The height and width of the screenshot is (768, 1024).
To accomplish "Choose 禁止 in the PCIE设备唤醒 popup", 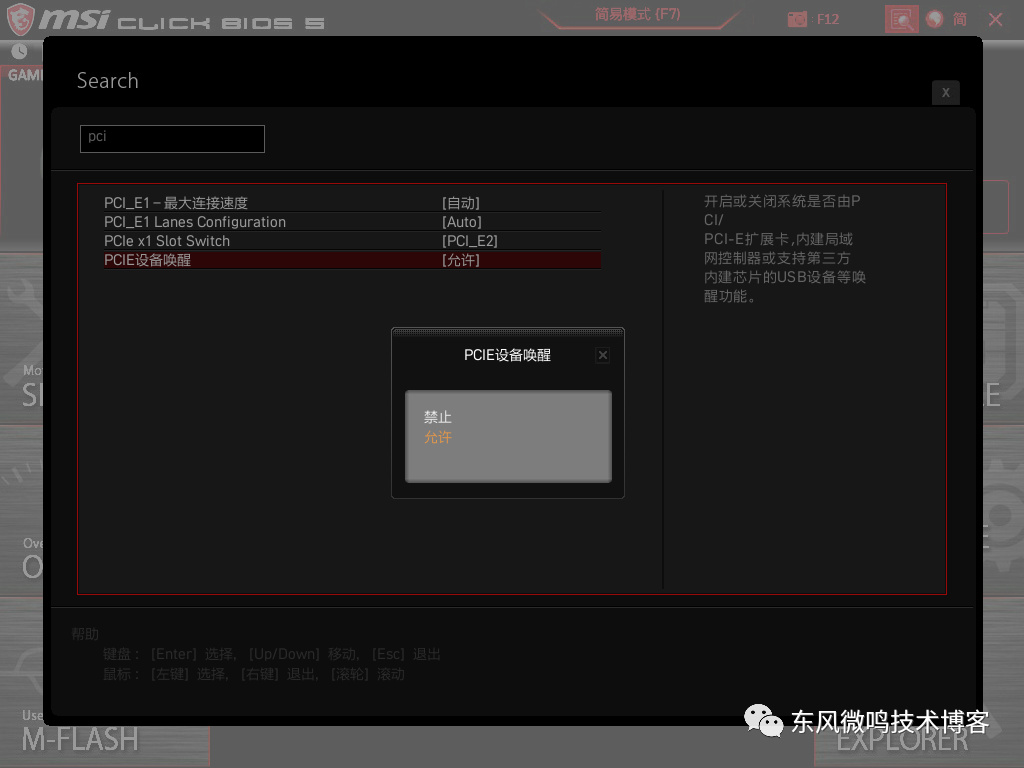I will pyautogui.click(x=438, y=417).
